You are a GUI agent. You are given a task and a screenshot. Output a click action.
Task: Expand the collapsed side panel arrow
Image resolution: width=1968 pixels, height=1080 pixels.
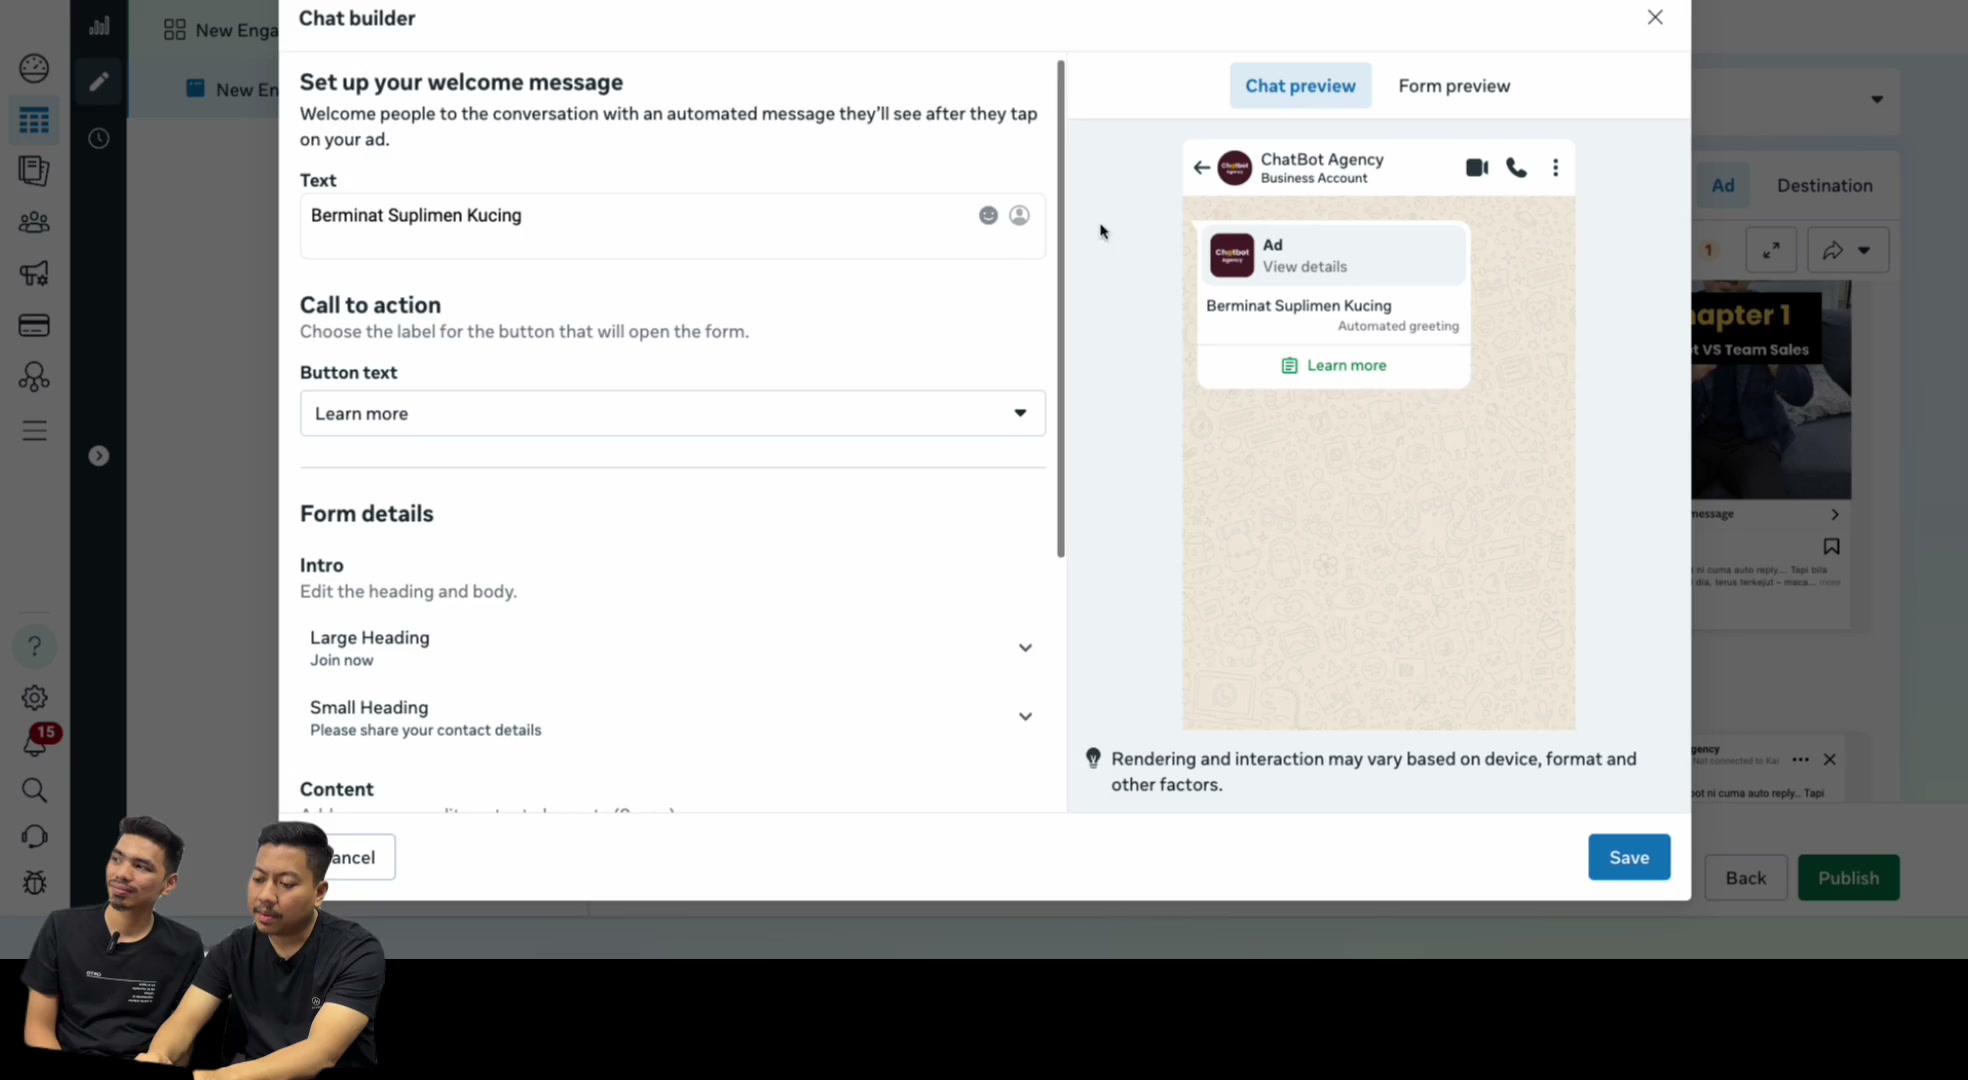(x=98, y=456)
